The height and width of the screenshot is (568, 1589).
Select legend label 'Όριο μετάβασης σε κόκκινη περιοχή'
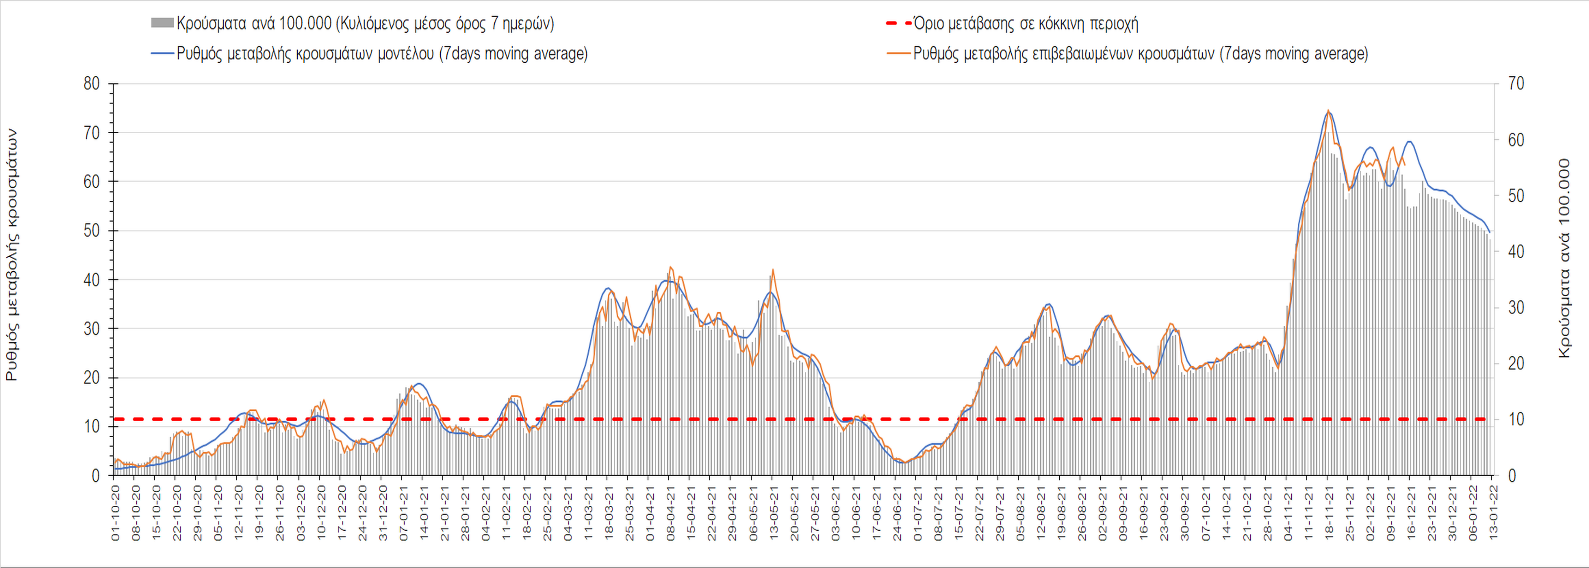pyautogui.click(x=1026, y=23)
